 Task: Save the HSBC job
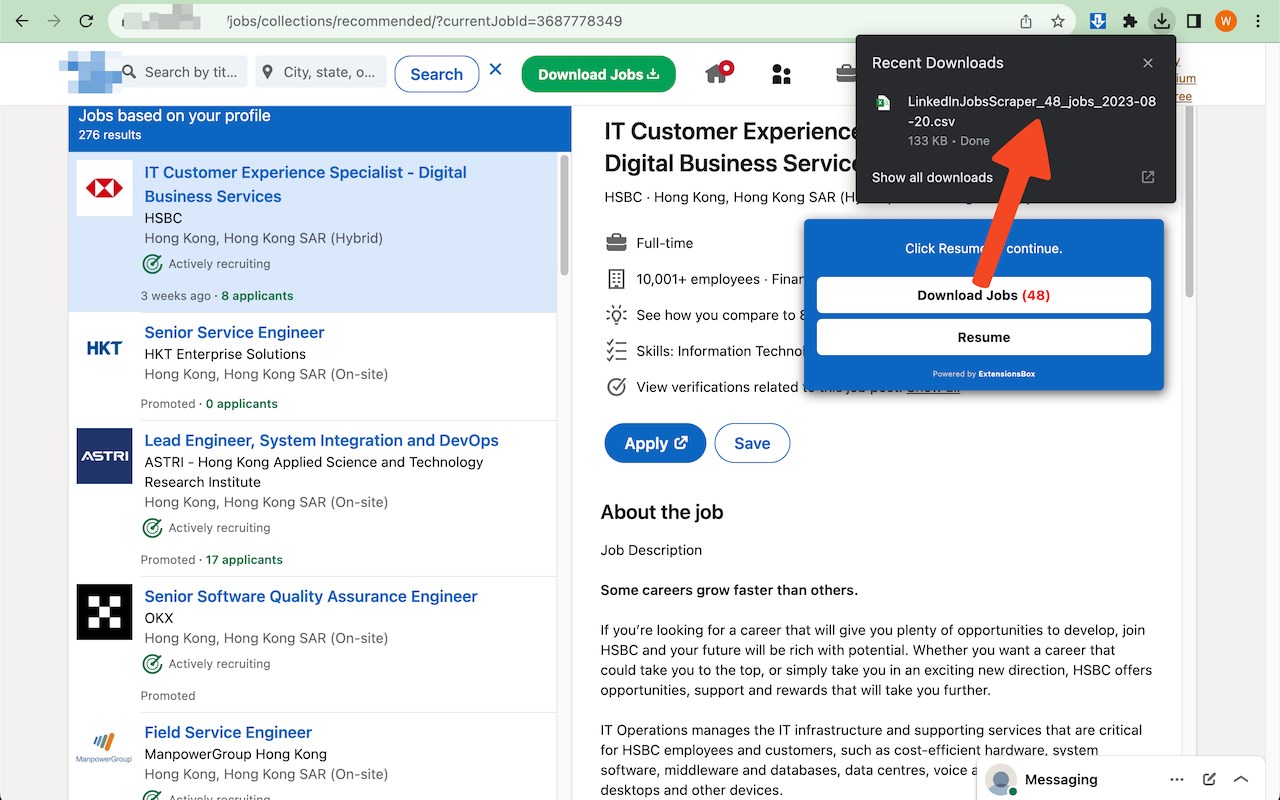click(x=752, y=443)
